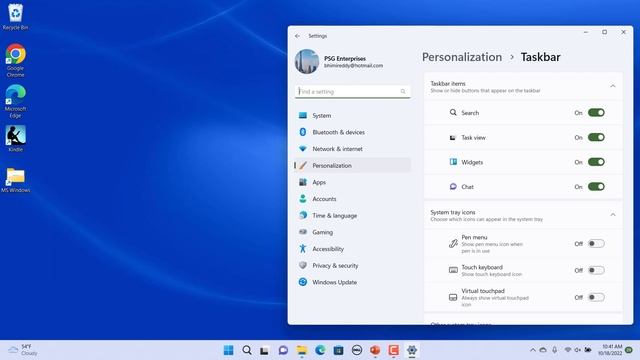Click the Touch keyboard row icon
Image resolution: width=640 pixels, height=360 pixels.
pyautogui.click(x=453, y=270)
